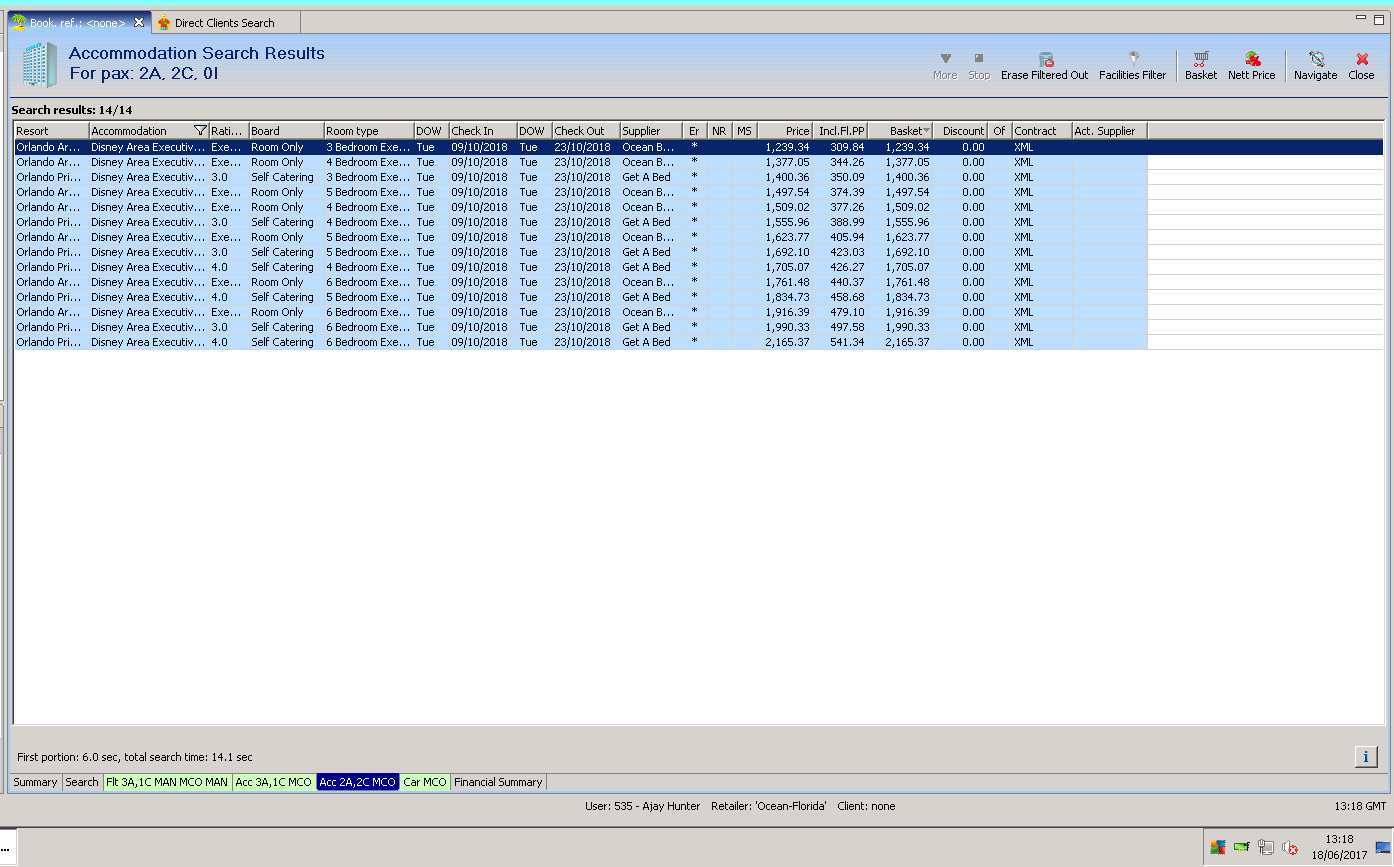Viewport: 1394px width, 867px height.
Task: Click the info 'i' button
Action: pos(1365,757)
